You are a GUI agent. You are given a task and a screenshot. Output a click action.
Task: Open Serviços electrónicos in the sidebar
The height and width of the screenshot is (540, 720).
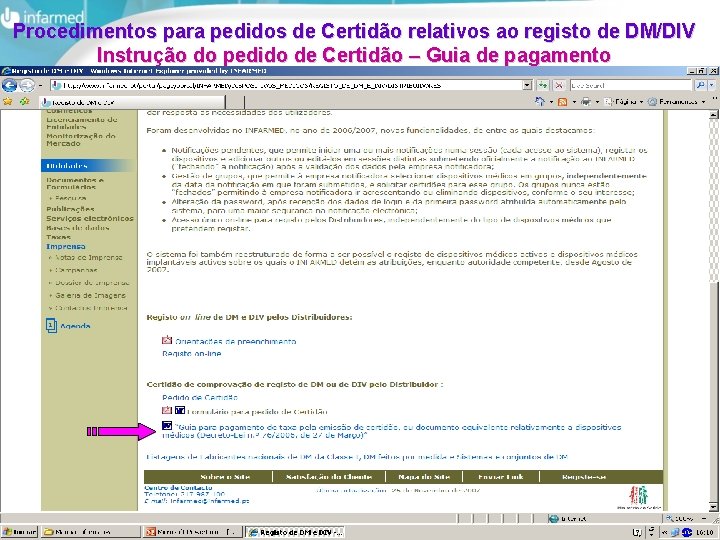[x=90, y=219]
